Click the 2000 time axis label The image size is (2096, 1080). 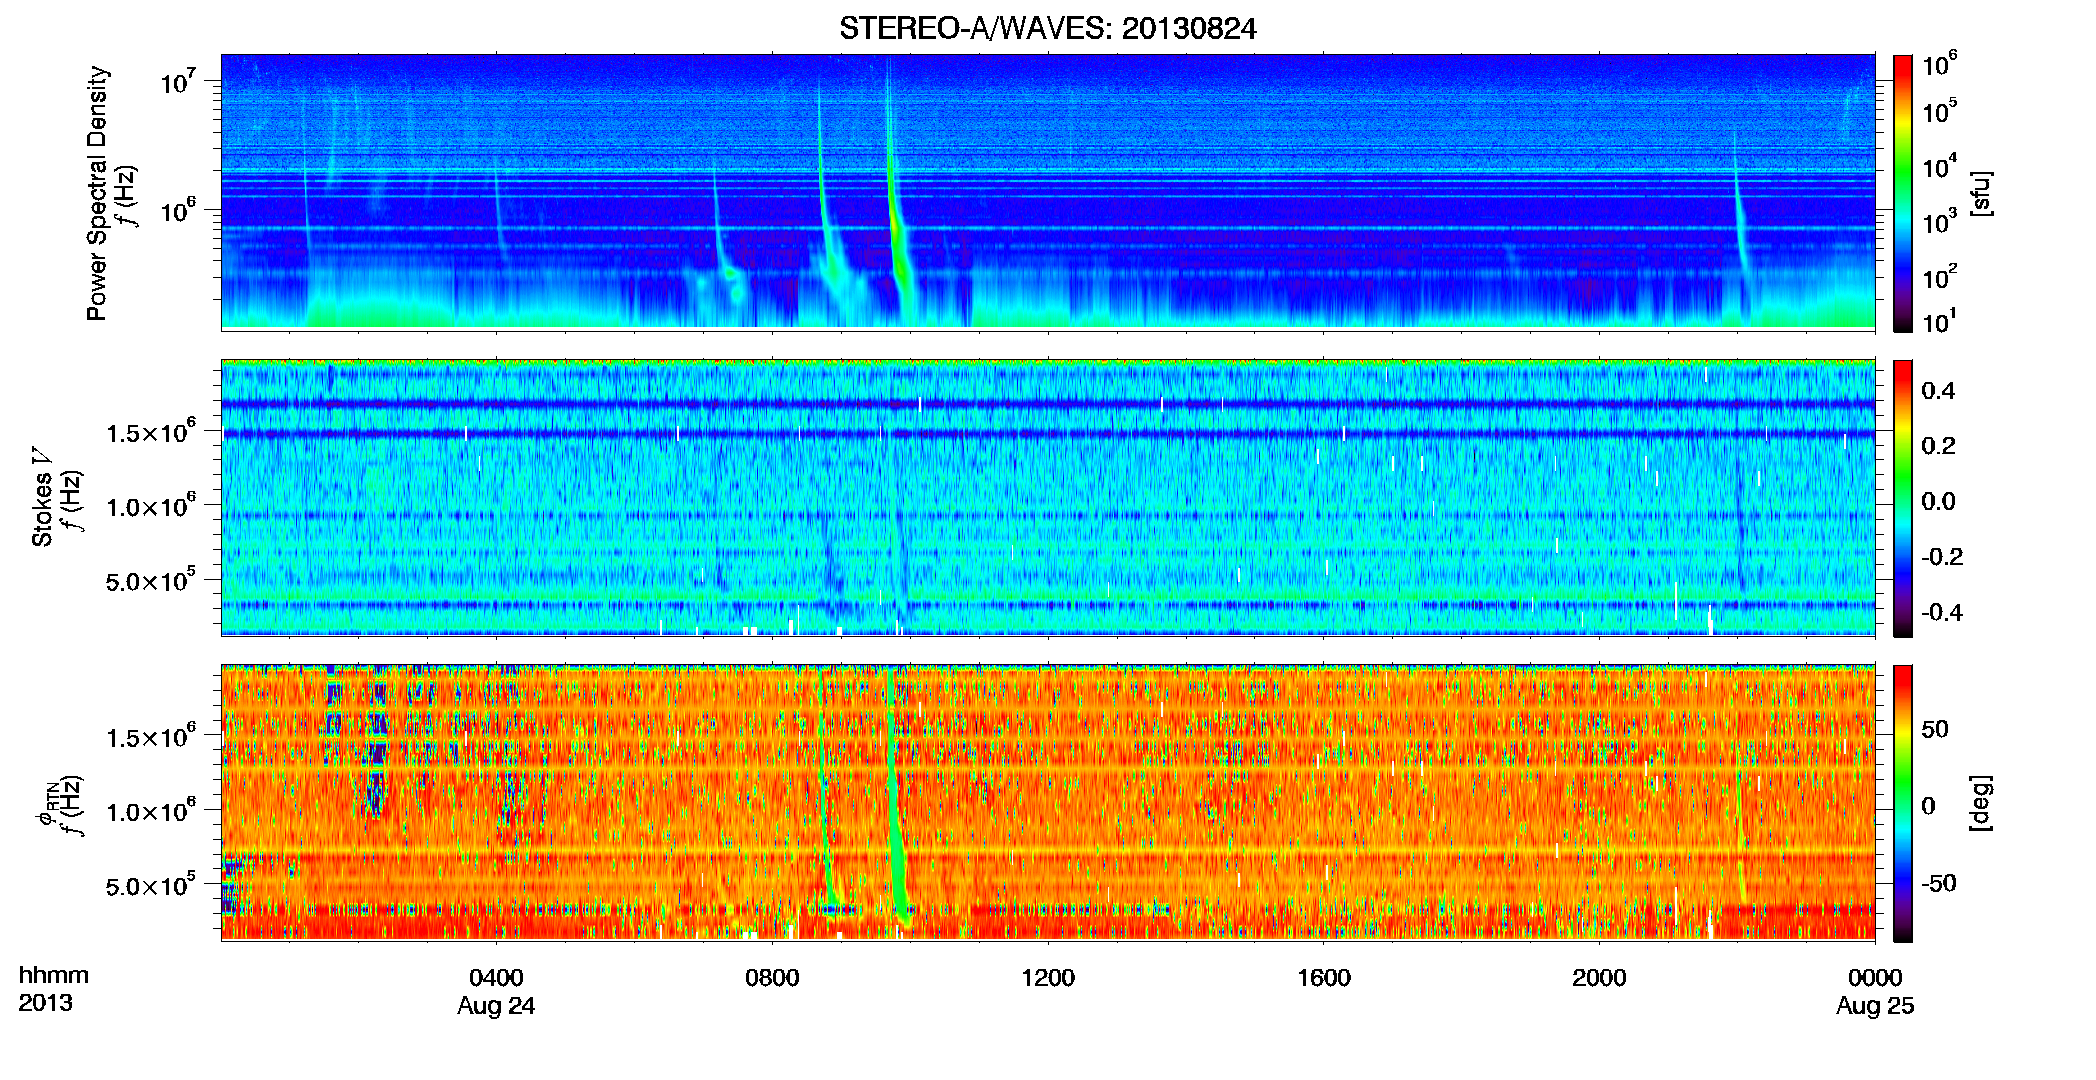(1599, 977)
